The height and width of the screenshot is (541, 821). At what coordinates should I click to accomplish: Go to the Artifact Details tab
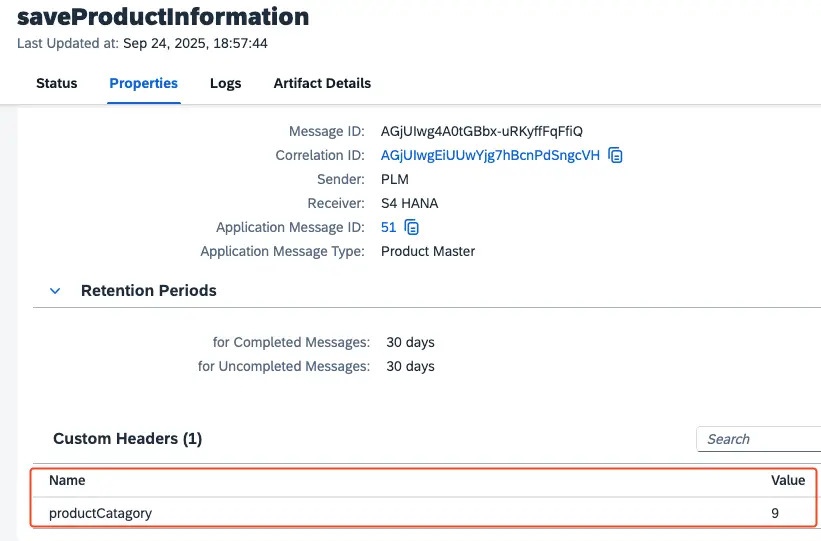pos(322,83)
